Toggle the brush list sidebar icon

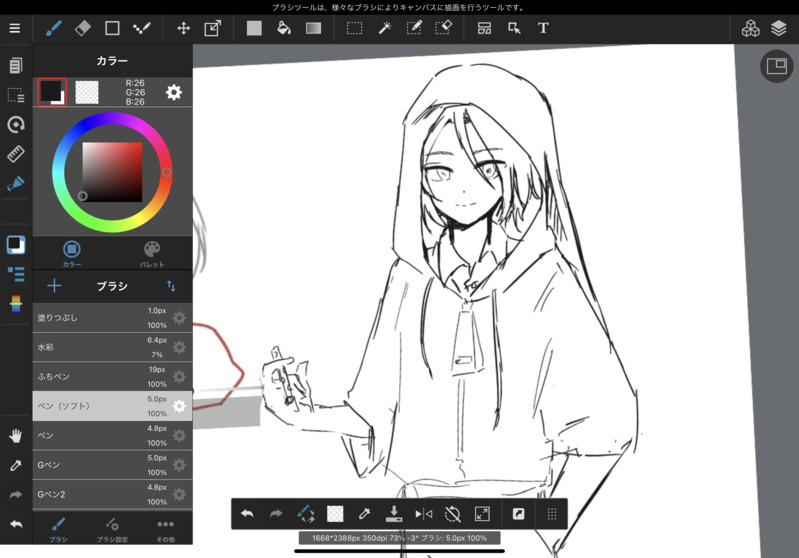pos(16,274)
